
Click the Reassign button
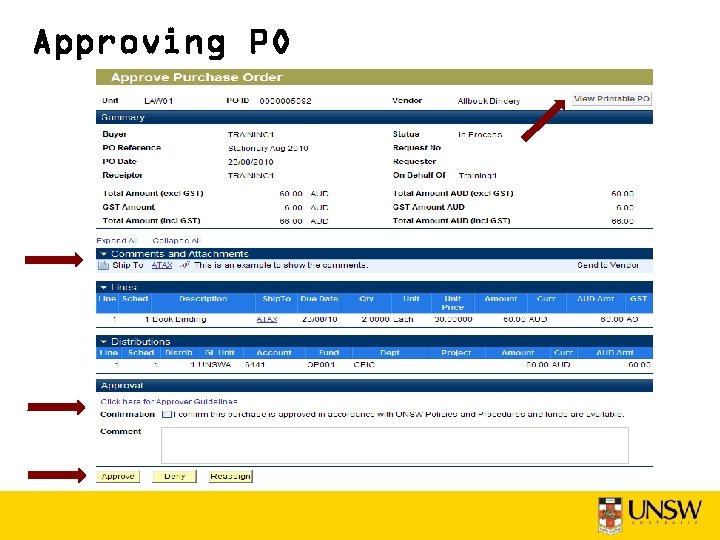[x=231, y=477]
